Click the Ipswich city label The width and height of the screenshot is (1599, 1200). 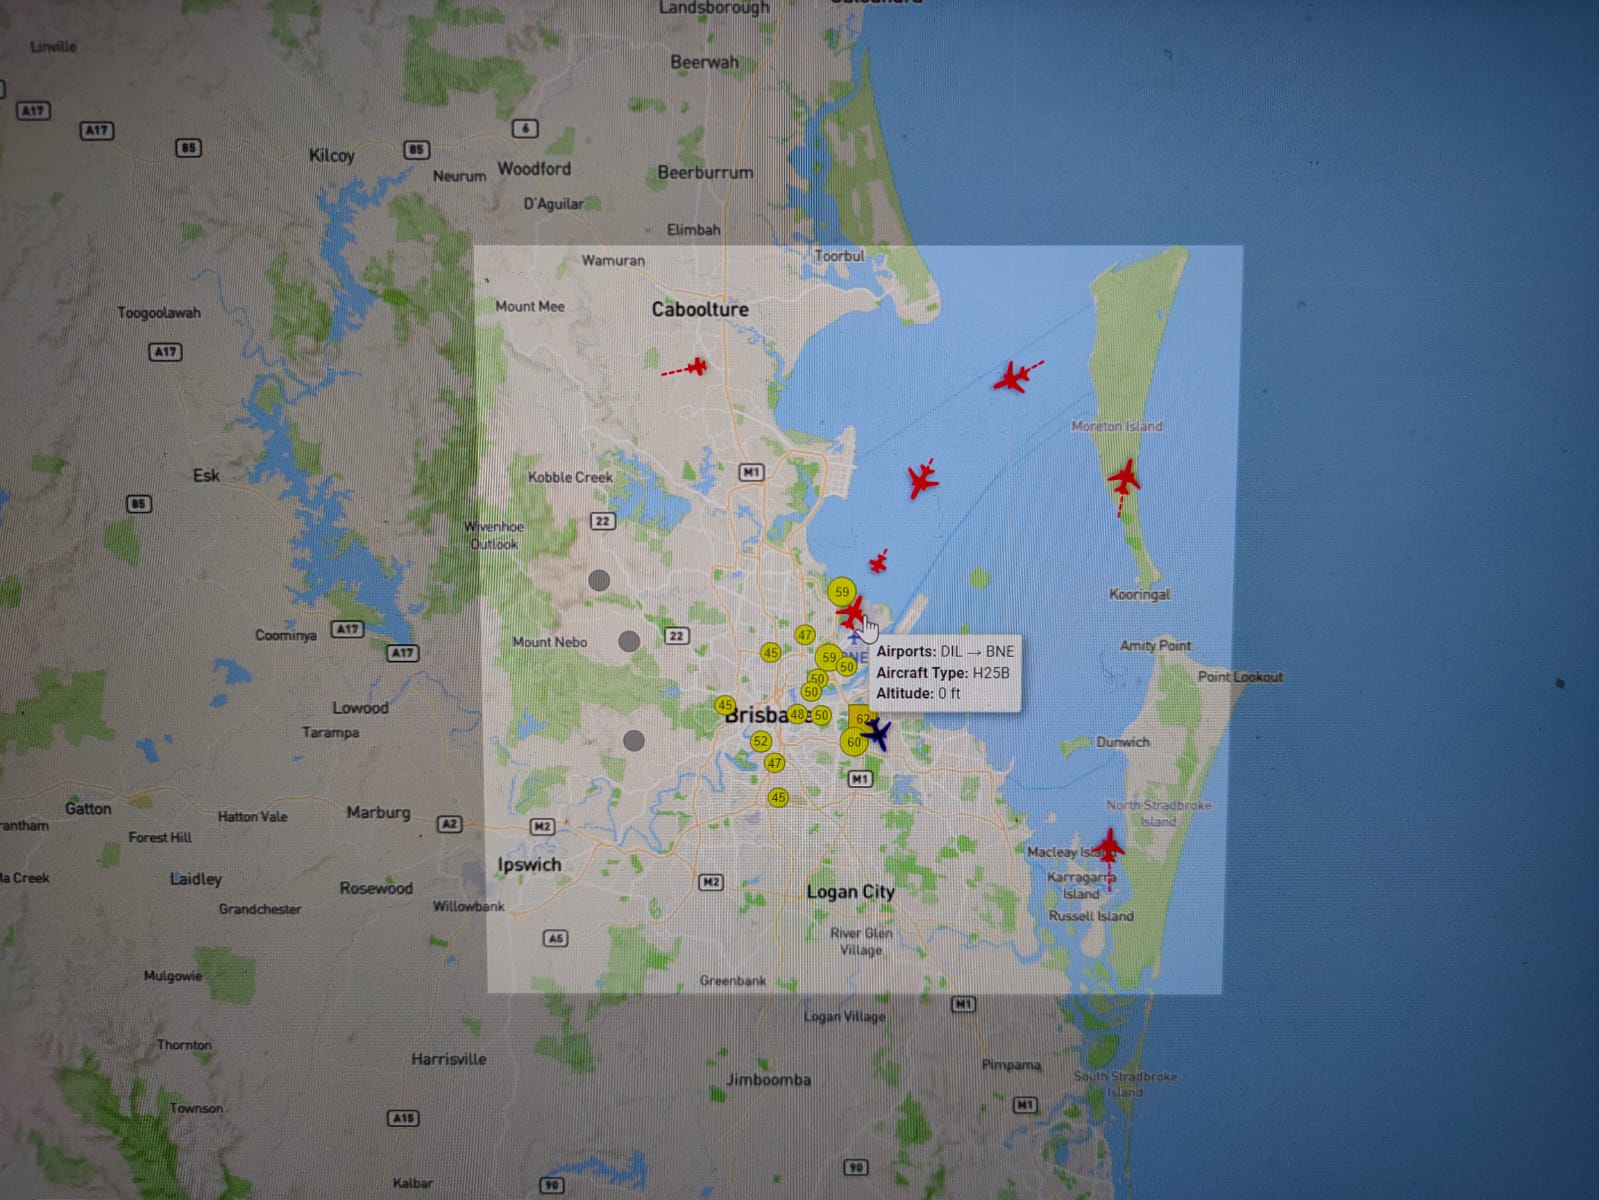(529, 865)
